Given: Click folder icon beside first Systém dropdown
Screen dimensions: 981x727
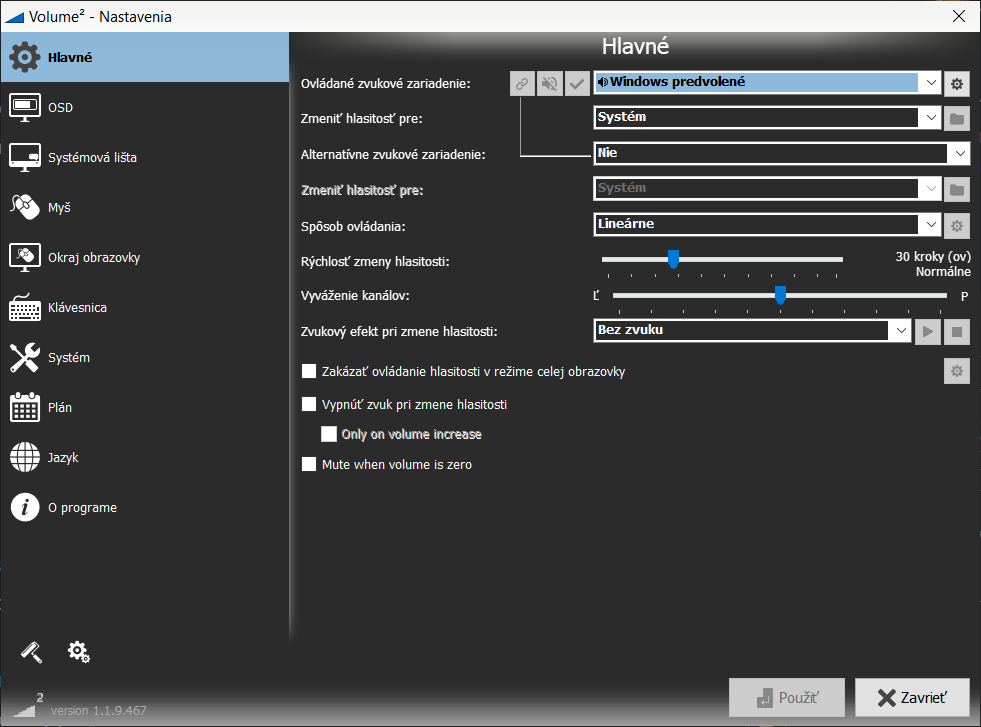Looking at the screenshot, I should point(957,119).
